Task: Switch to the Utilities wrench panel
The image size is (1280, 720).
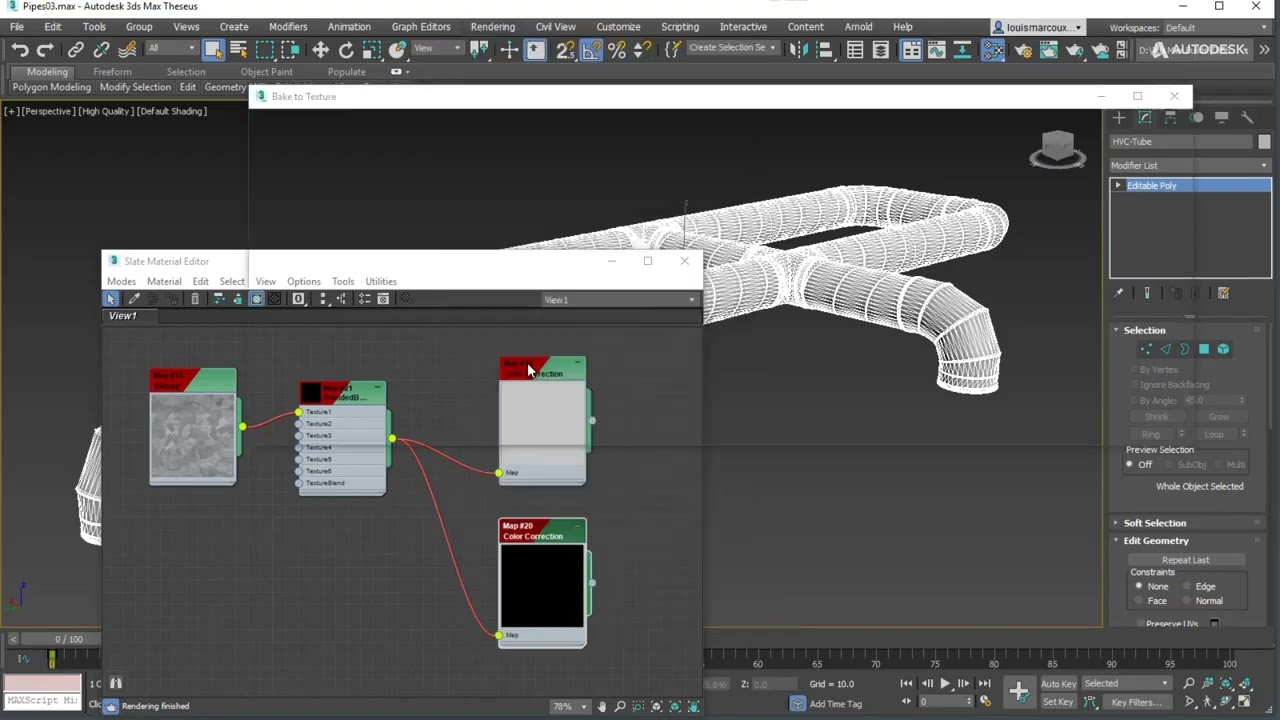Action: point(1247,117)
